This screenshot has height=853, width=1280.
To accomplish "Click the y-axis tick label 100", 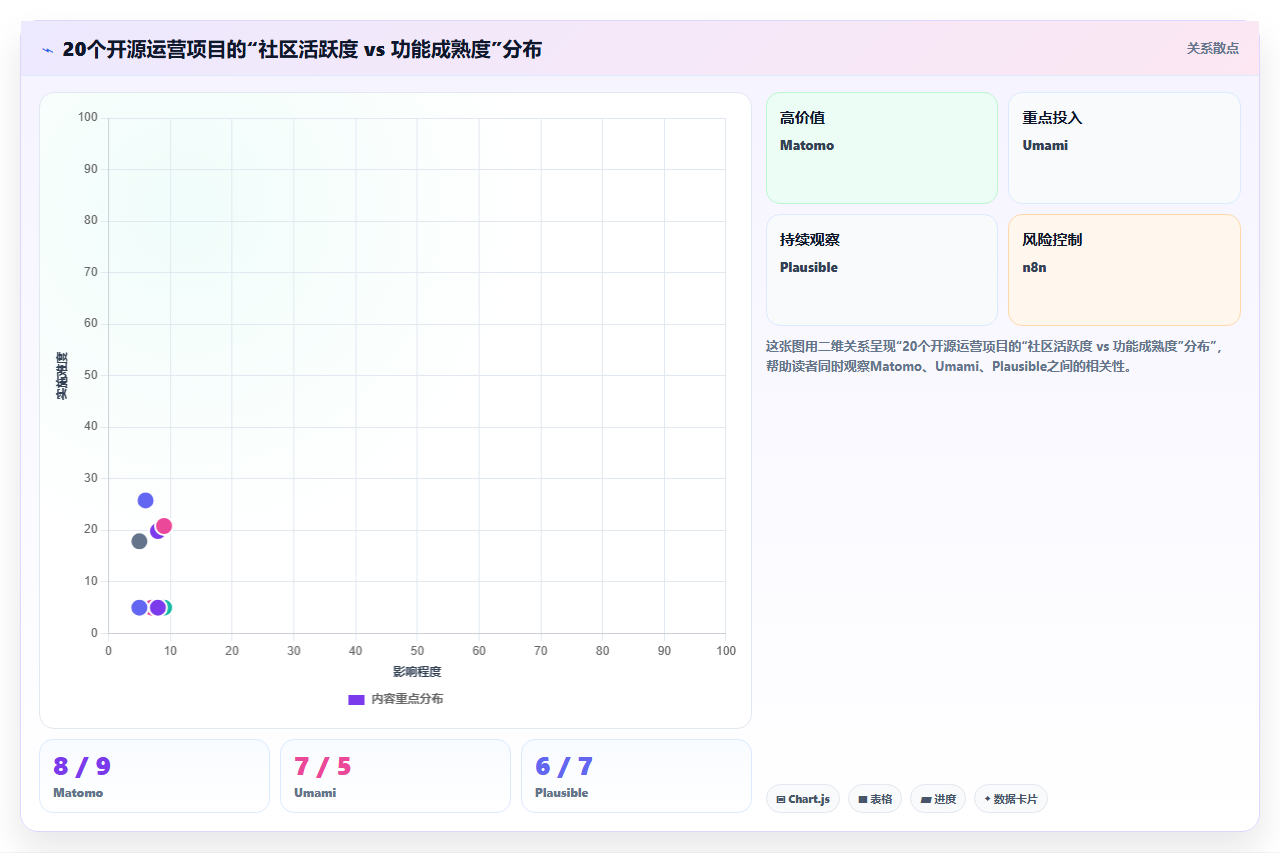I will pyautogui.click(x=88, y=118).
